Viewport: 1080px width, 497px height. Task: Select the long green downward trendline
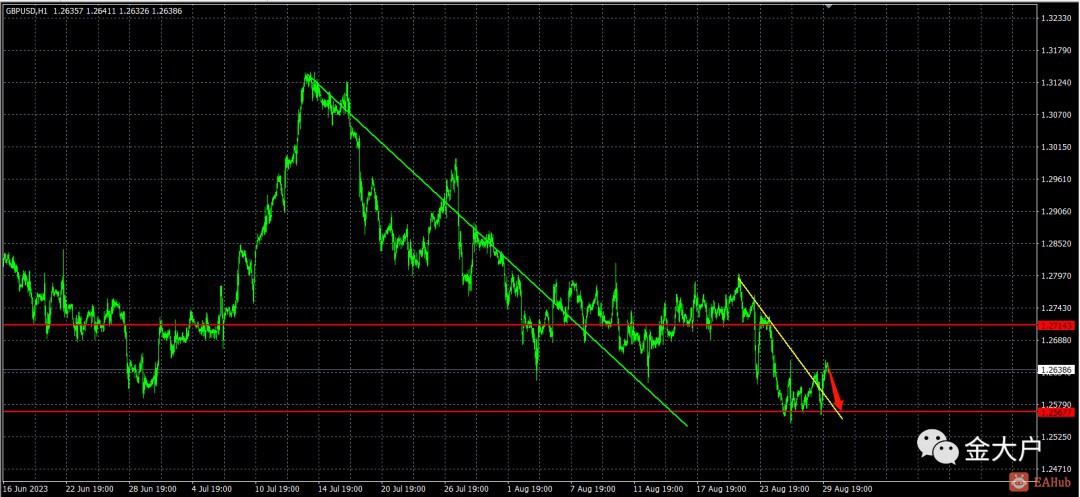(497, 251)
